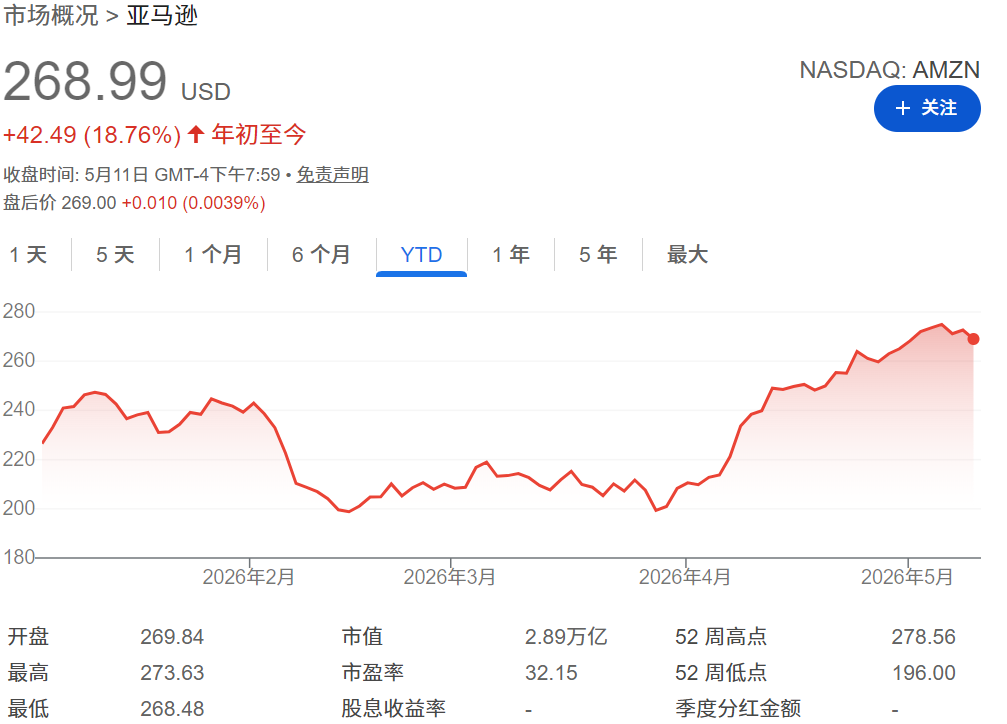
Task: Select the 1 天 range tab
Action: (28, 255)
